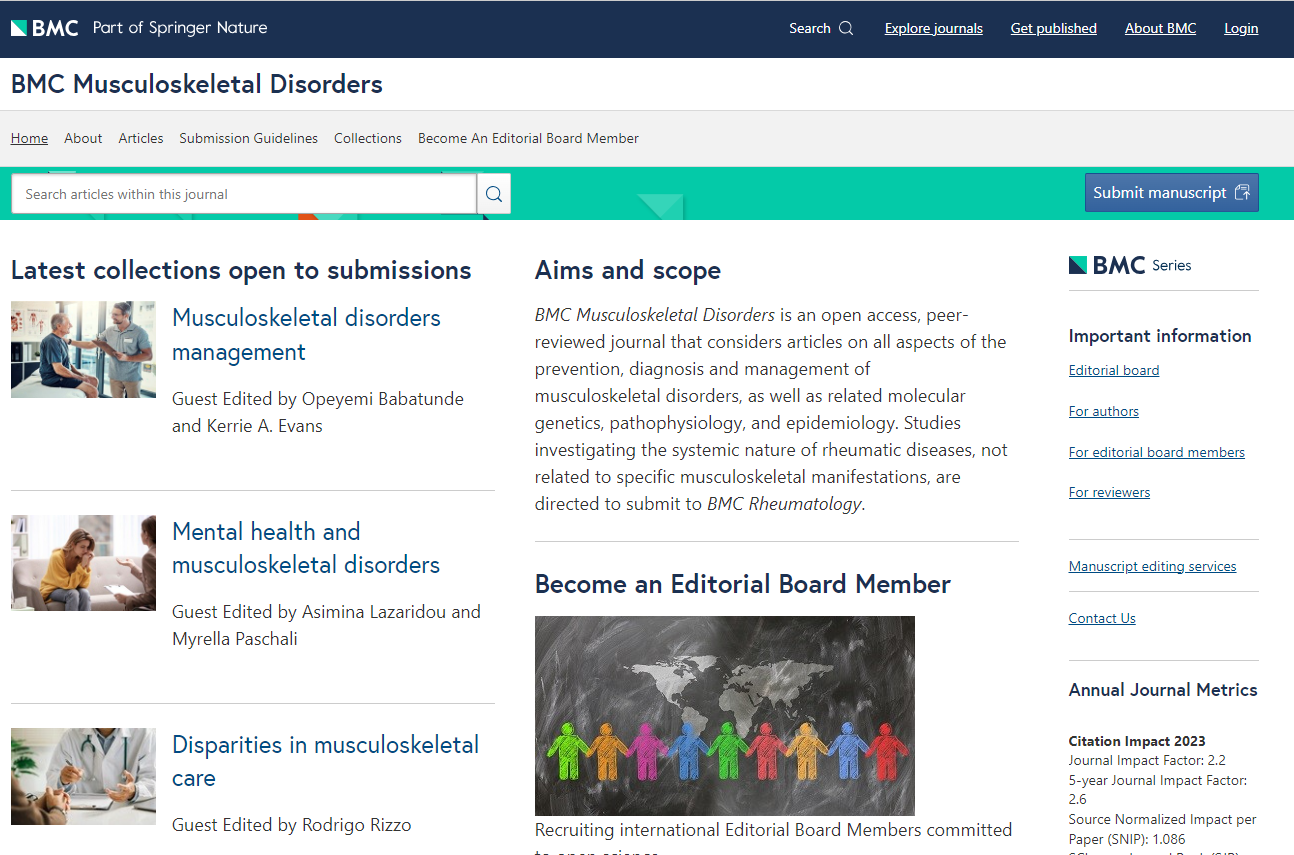Select Become An Editorial Board Member in the nav
This screenshot has width=1294, height=855.
point(528,138)
